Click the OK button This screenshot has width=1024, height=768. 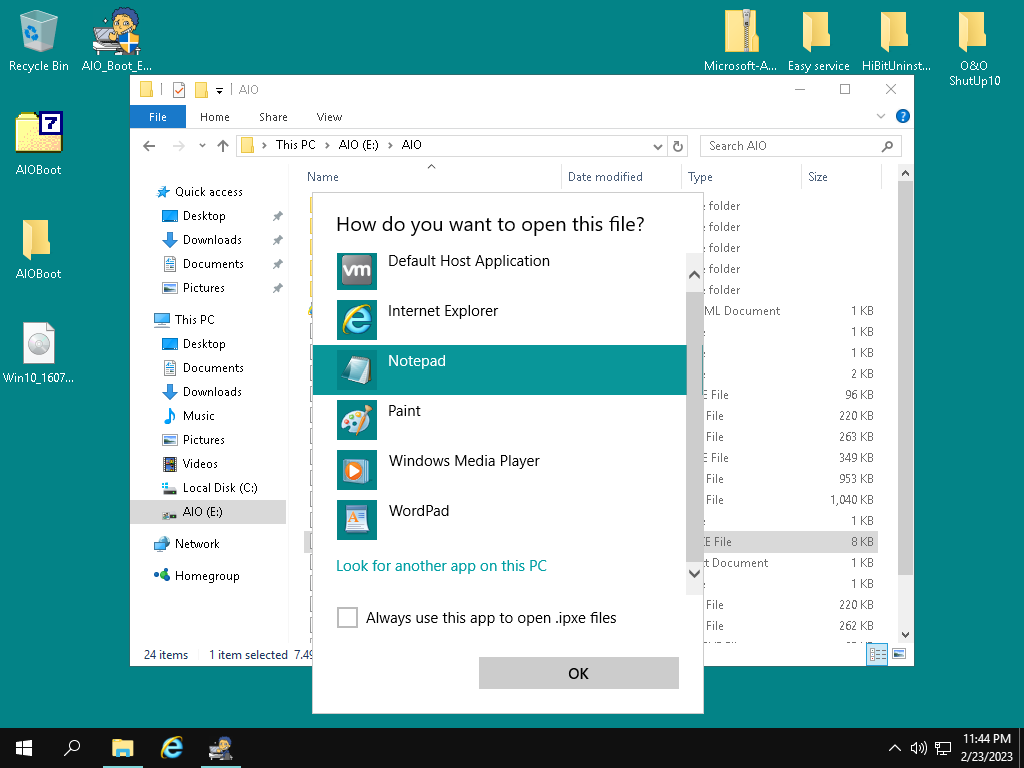578,673
